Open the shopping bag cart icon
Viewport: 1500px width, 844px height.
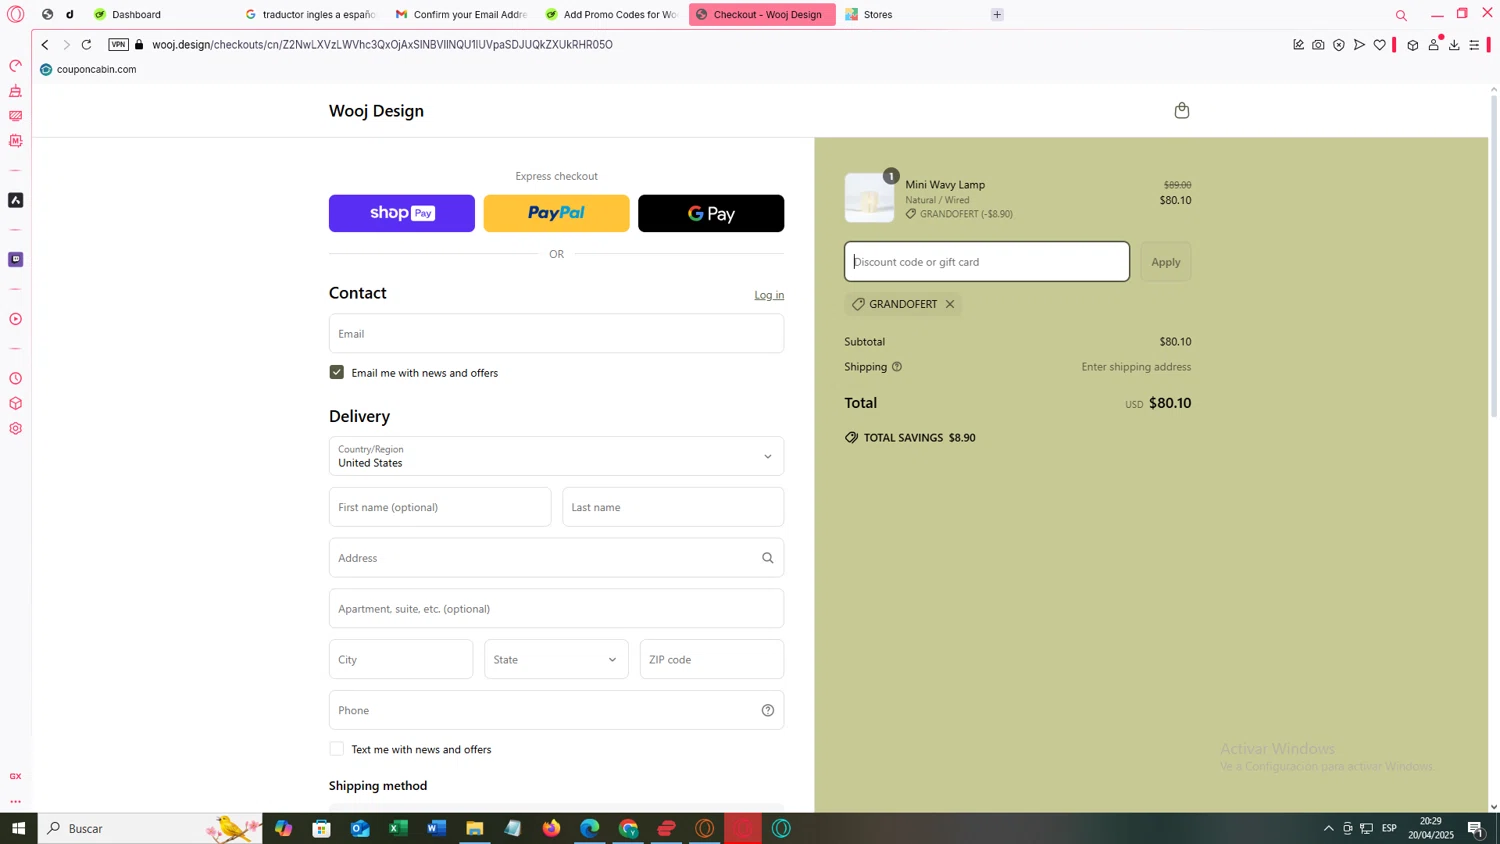1181,111
